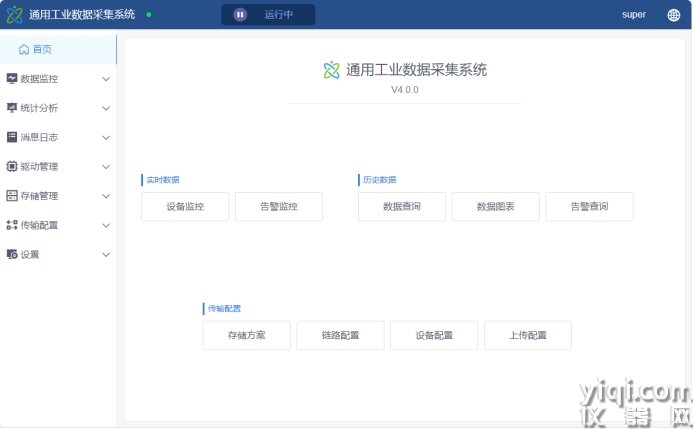This screenshot has height=429, width=693.
Task: Click the 驱动管理 chip icon
Action: click(x=12, y=167)
